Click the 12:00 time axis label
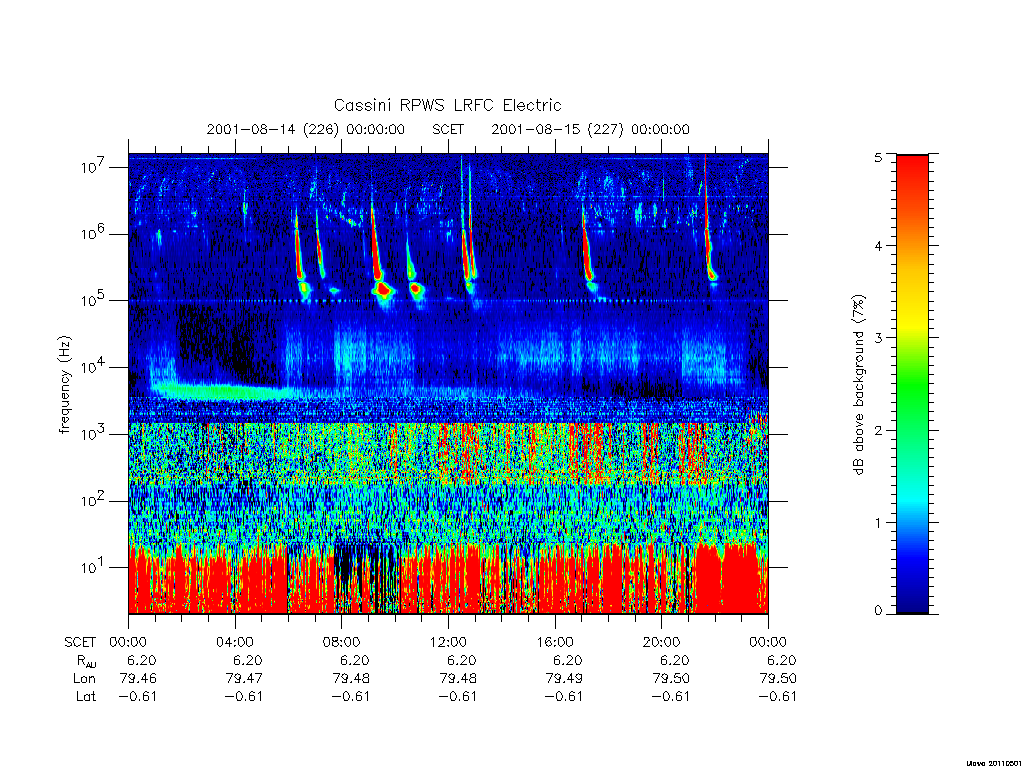This screenshot has width=1024, height=768. (448, 642)
